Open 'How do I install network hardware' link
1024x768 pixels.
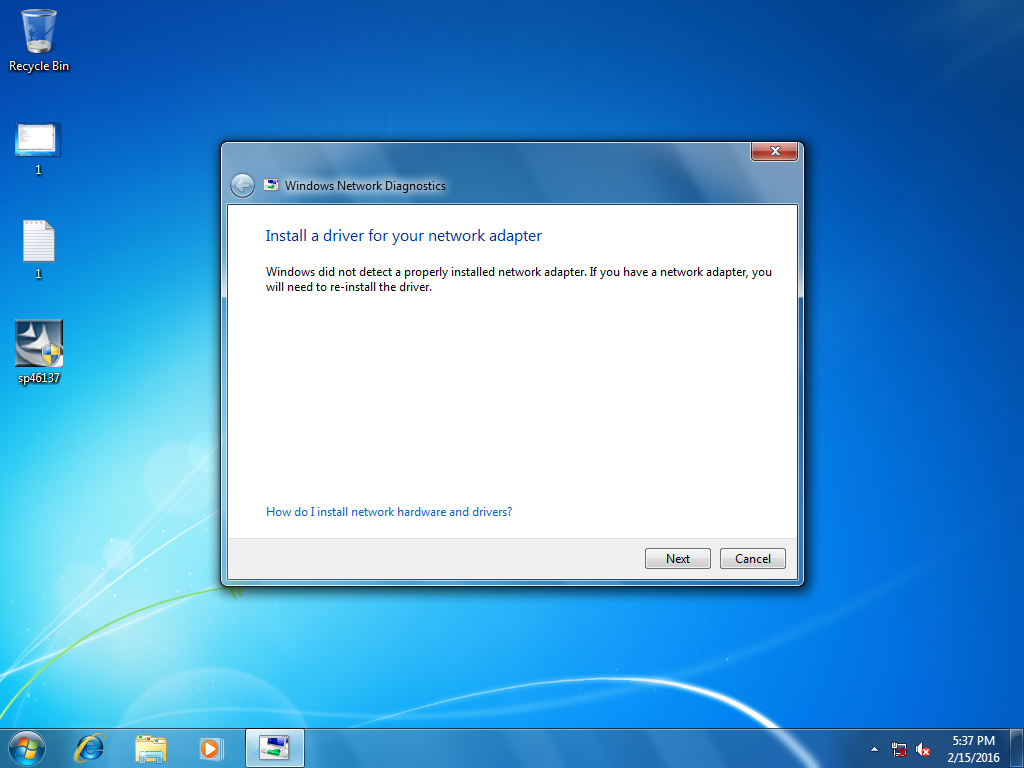(389, 512)
